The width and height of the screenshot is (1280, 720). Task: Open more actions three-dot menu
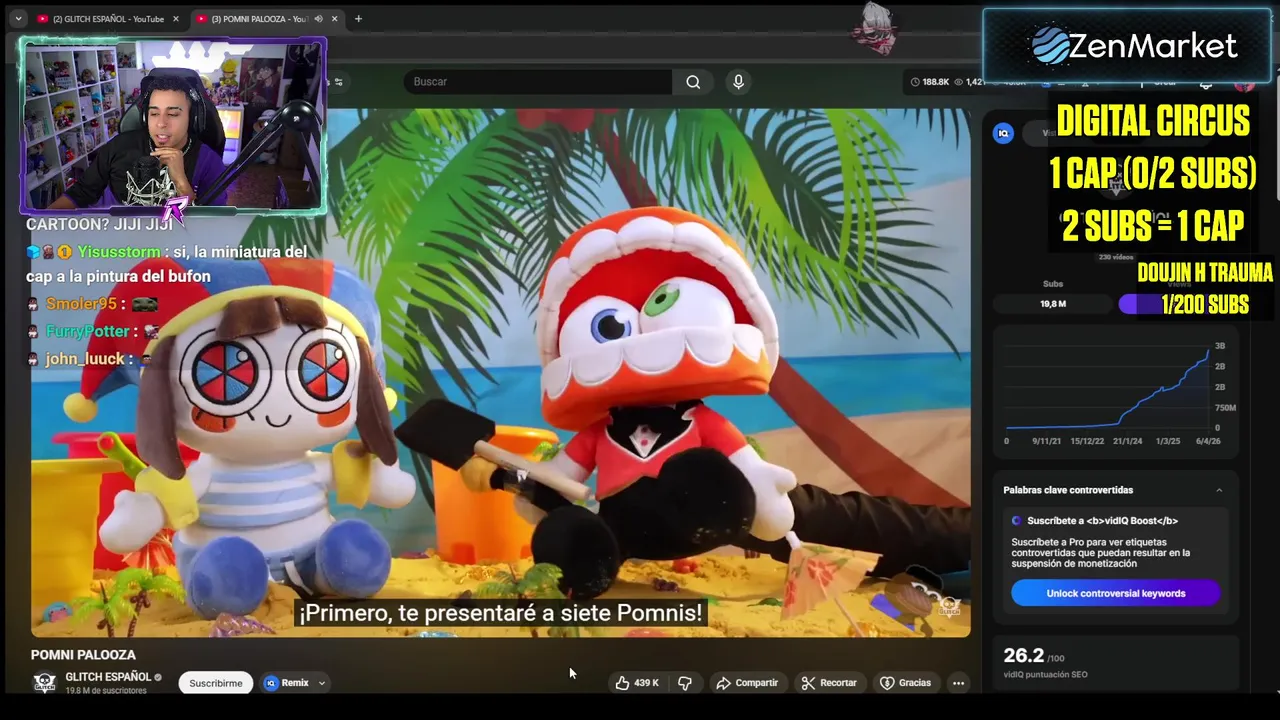coord(958,683)
